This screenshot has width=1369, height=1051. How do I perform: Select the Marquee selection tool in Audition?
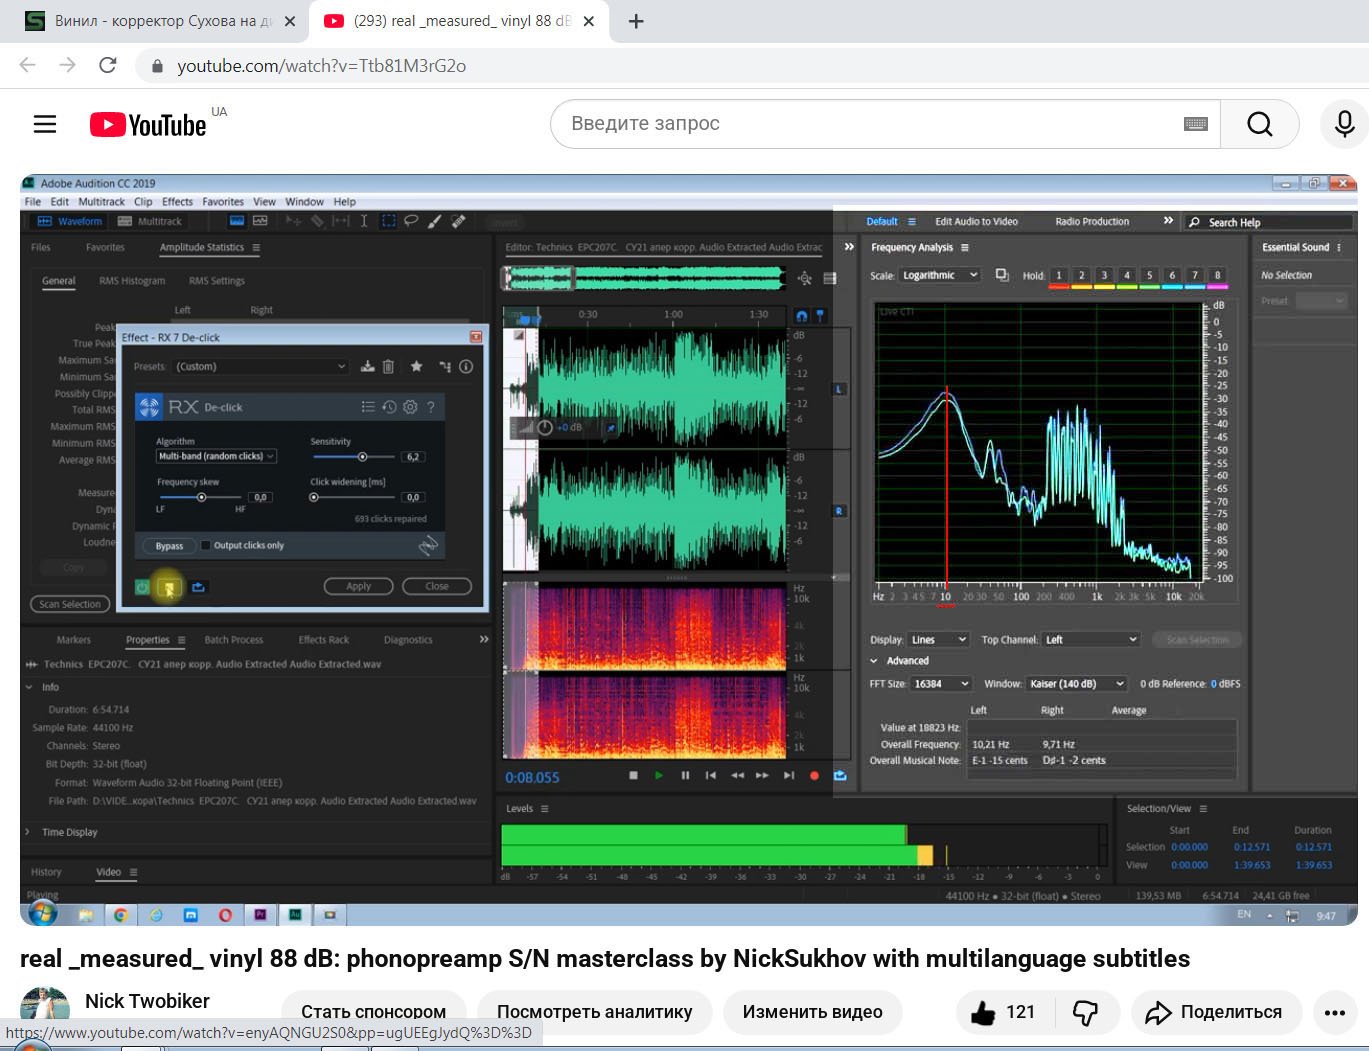click(x=388, y=221)
